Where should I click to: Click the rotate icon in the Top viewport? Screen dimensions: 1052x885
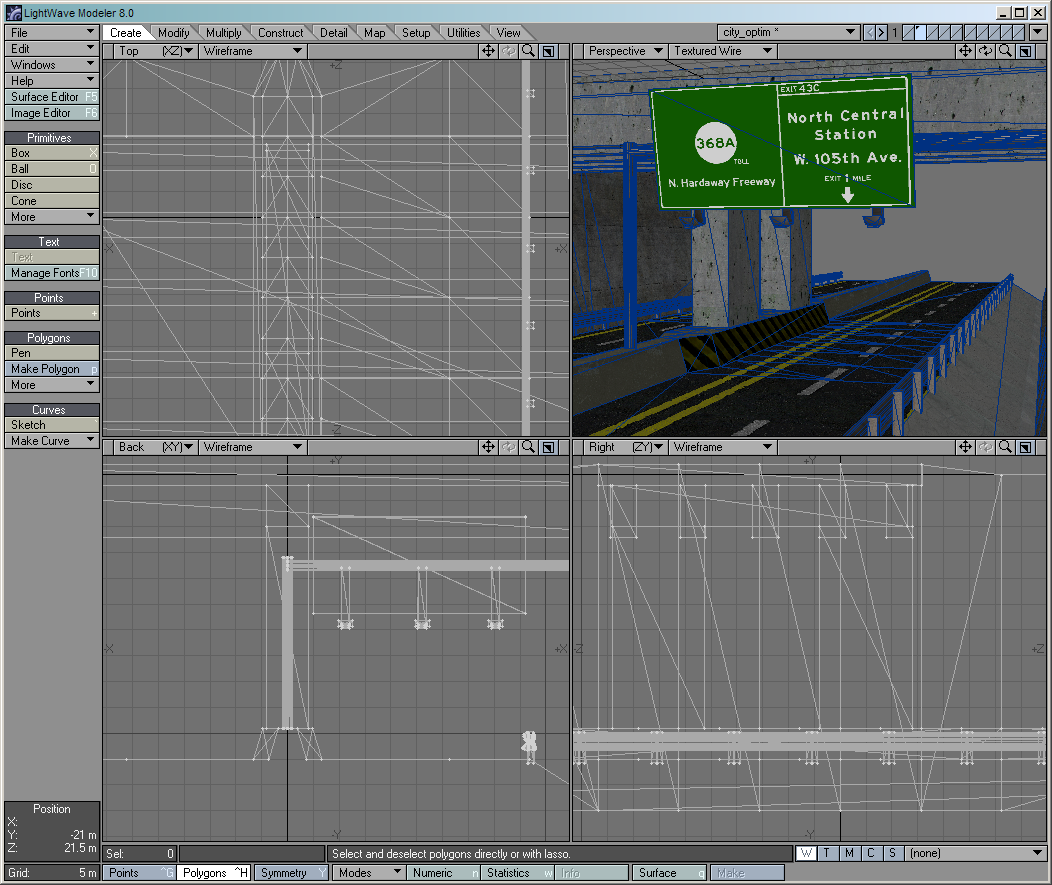click(x=509, y=51)
